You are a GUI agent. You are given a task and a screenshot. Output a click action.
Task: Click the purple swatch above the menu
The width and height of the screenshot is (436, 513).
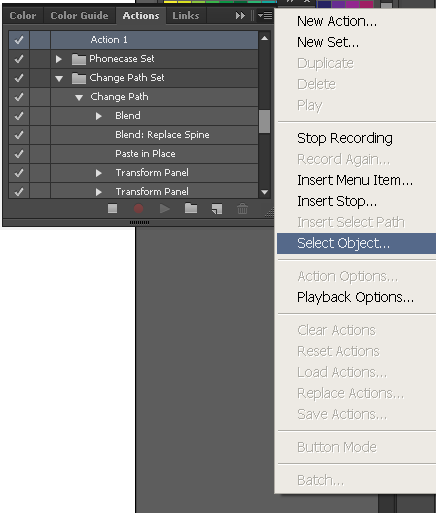coord(338,4)
